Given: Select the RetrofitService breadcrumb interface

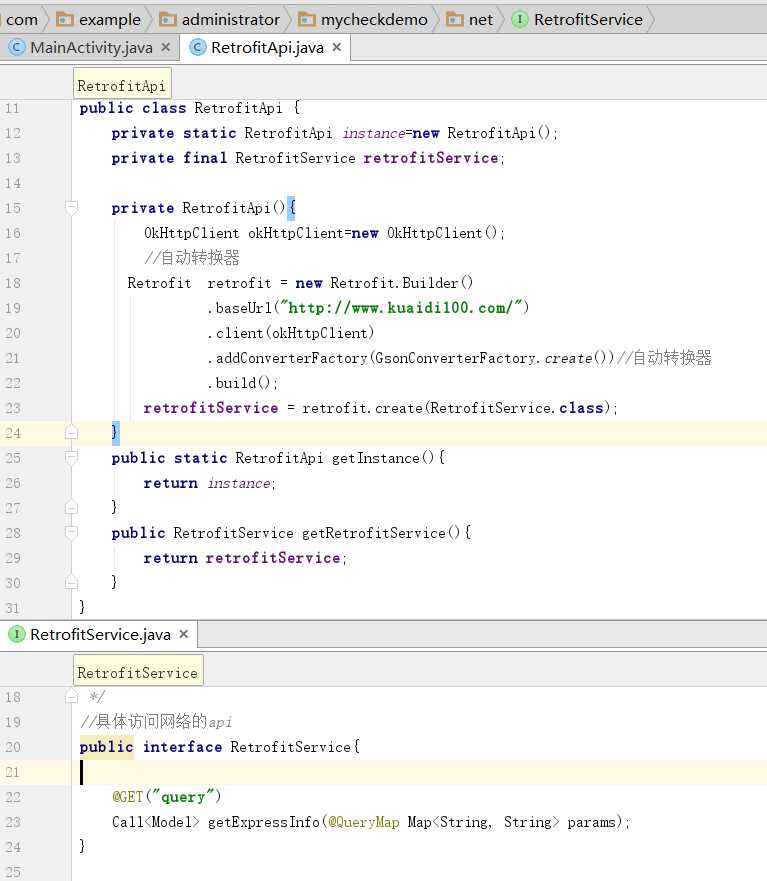Looking at the screenshot, I should click(x=578, y=20).
